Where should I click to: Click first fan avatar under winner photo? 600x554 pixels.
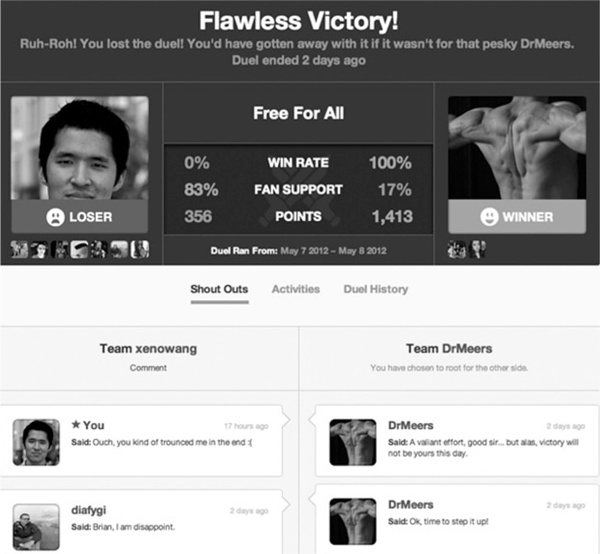tap(457, 249)
